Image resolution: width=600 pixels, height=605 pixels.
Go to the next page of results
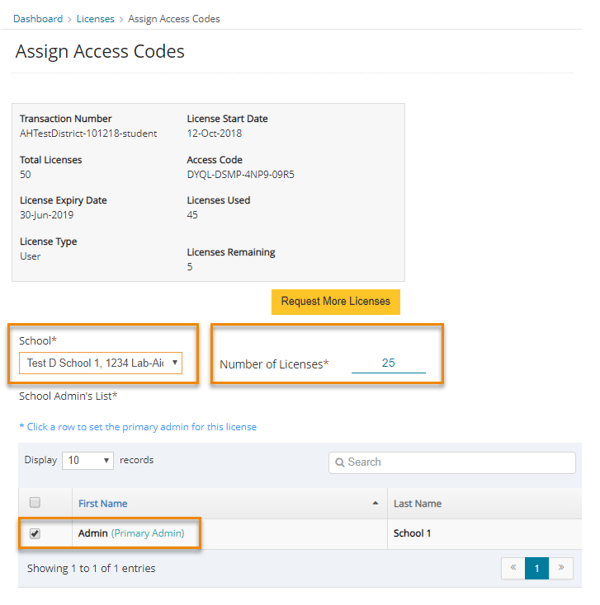click(x=560, y=568)
